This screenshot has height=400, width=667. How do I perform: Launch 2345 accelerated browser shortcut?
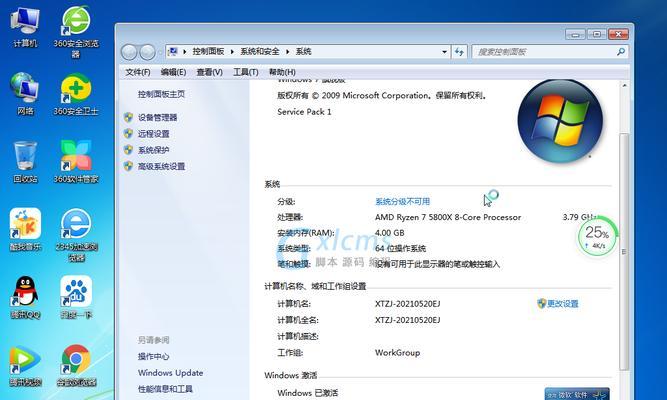coord(76,234)
